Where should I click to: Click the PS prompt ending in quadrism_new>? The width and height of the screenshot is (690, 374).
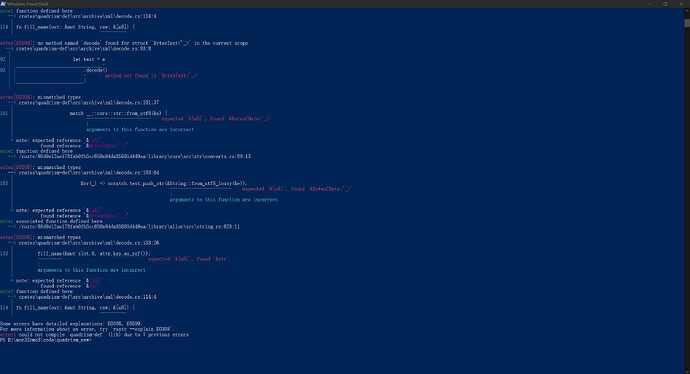(x=46, y=340)
